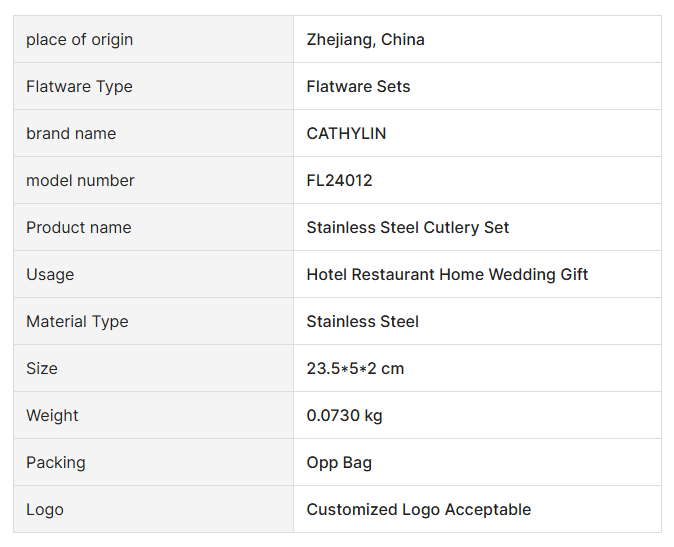674x547 pixels.
Task: Select model number value FL24012
Action: point(339,181)
